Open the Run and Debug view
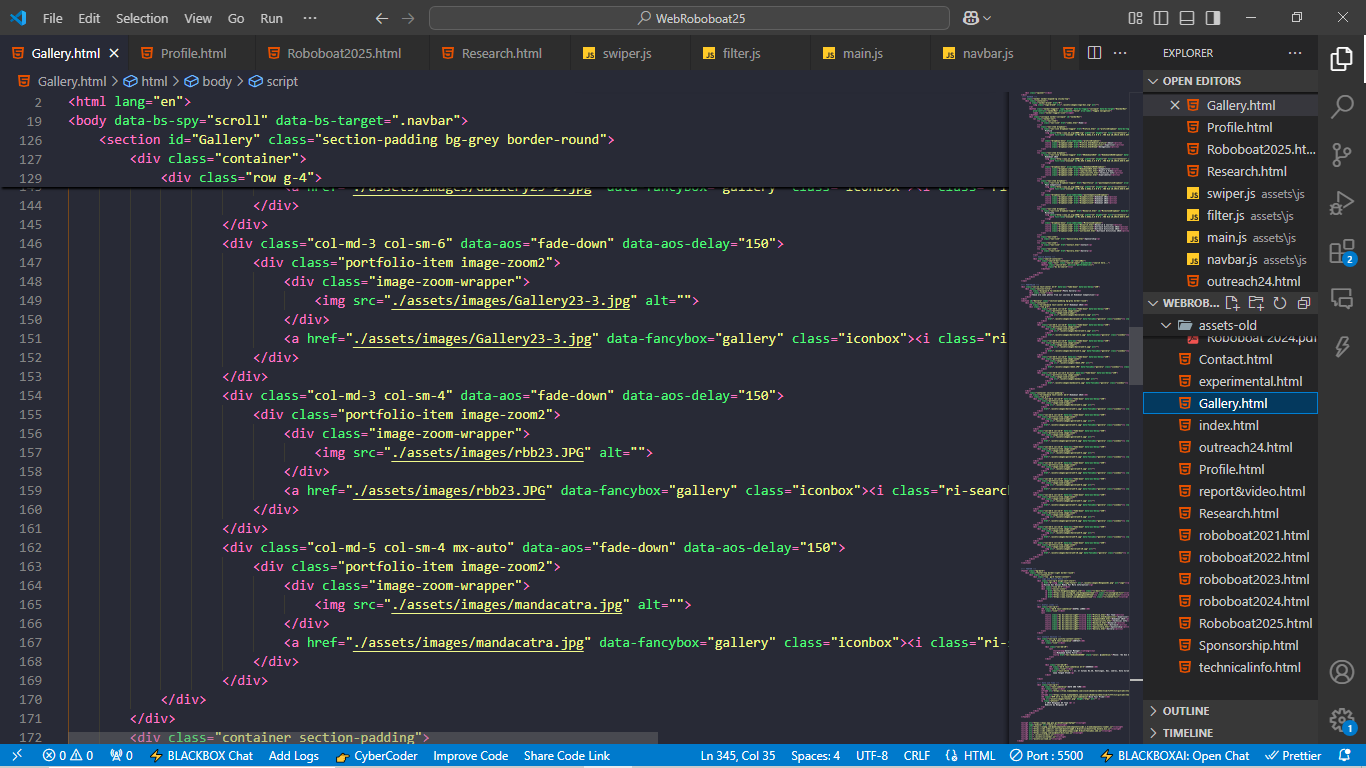Viewport: 1366px width, 768px height. [x=1341, y=203]
